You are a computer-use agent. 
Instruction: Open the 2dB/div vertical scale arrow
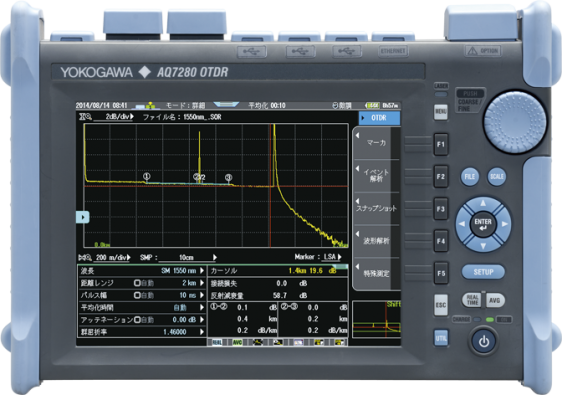coord(132,116)
